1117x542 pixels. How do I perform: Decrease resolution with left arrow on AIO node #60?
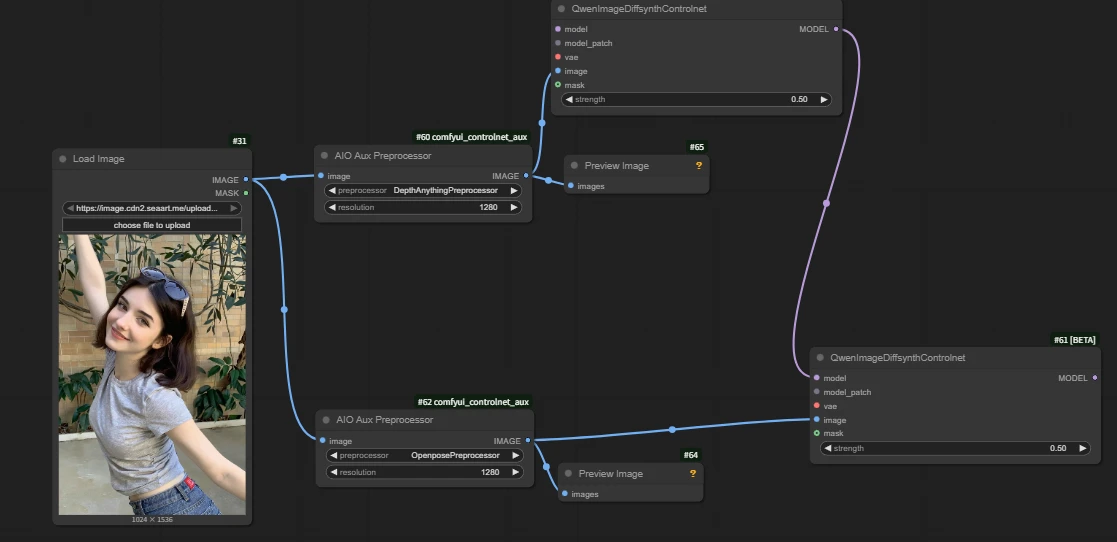[x=332, y=207]
